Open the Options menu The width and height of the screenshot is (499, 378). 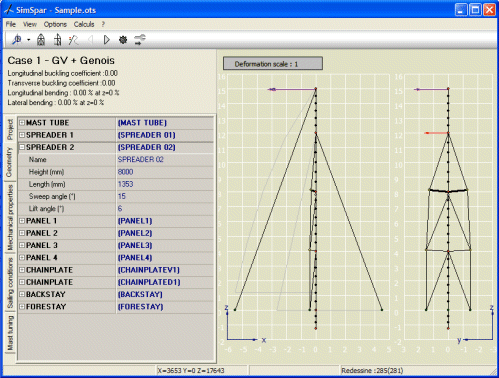(55, 24)
